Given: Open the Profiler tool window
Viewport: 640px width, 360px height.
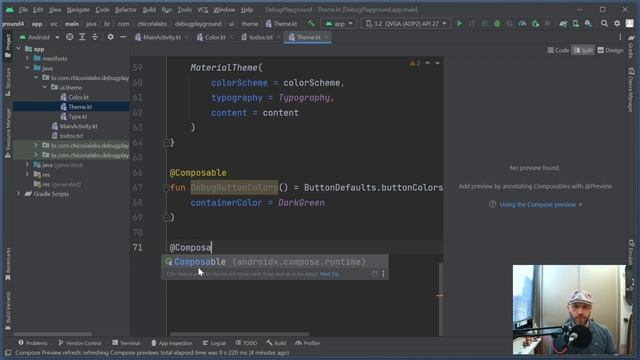Looking at the screenshot, I should coord(308,343).
